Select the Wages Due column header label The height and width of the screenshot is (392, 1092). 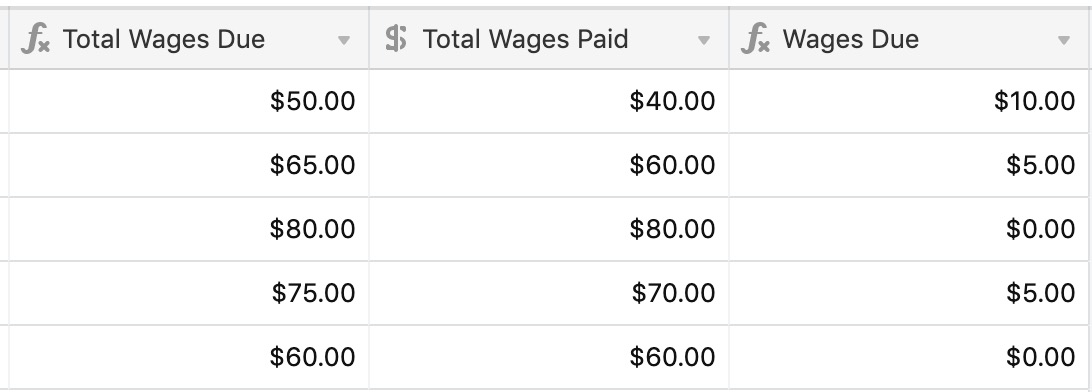[x=850, y=39]
